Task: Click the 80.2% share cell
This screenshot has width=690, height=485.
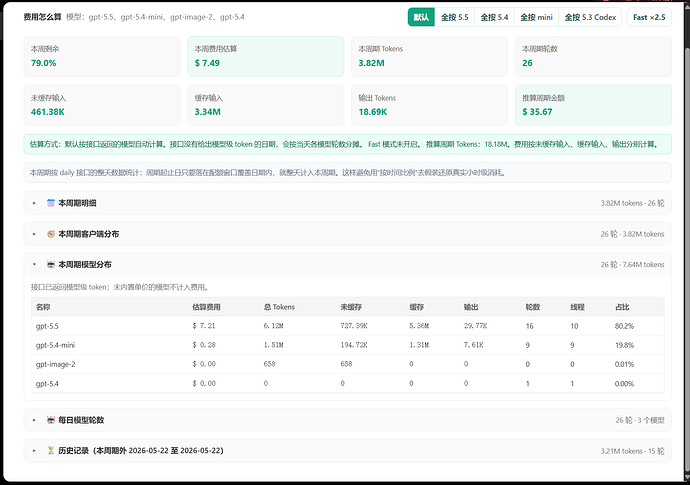Action: click(x=624, y=326)
